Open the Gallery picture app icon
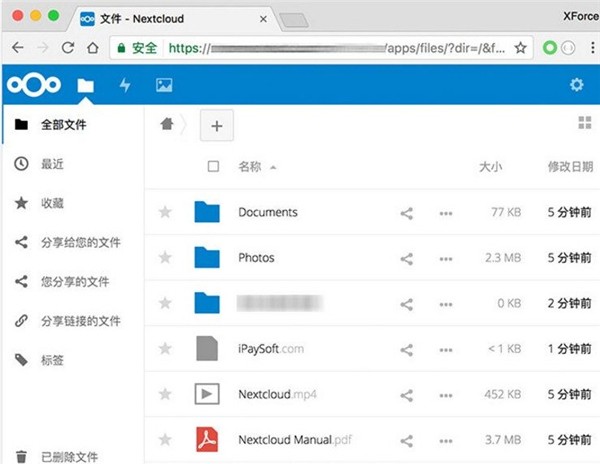Viewport: 600px width, 464px height. pyautogui.click(x=164, y=85)
